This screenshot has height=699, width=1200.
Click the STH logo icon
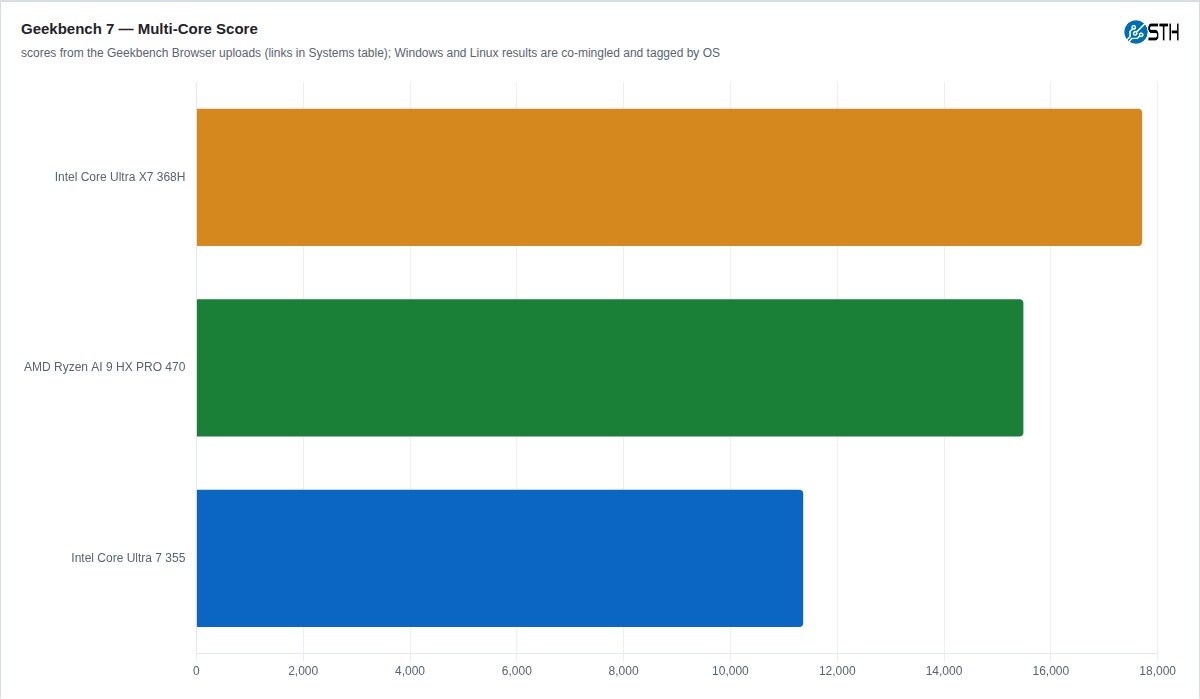pyautogui.click(x=1136, y=32)
